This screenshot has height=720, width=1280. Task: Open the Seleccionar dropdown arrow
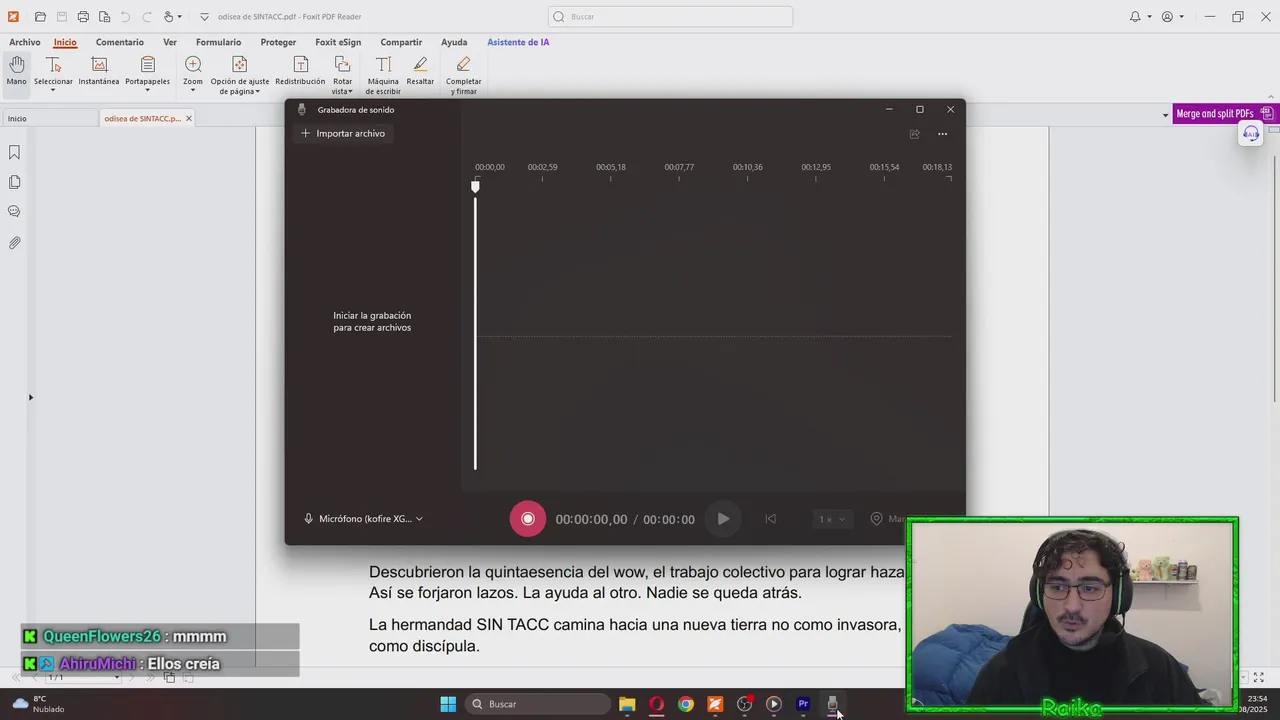[53, 91]
